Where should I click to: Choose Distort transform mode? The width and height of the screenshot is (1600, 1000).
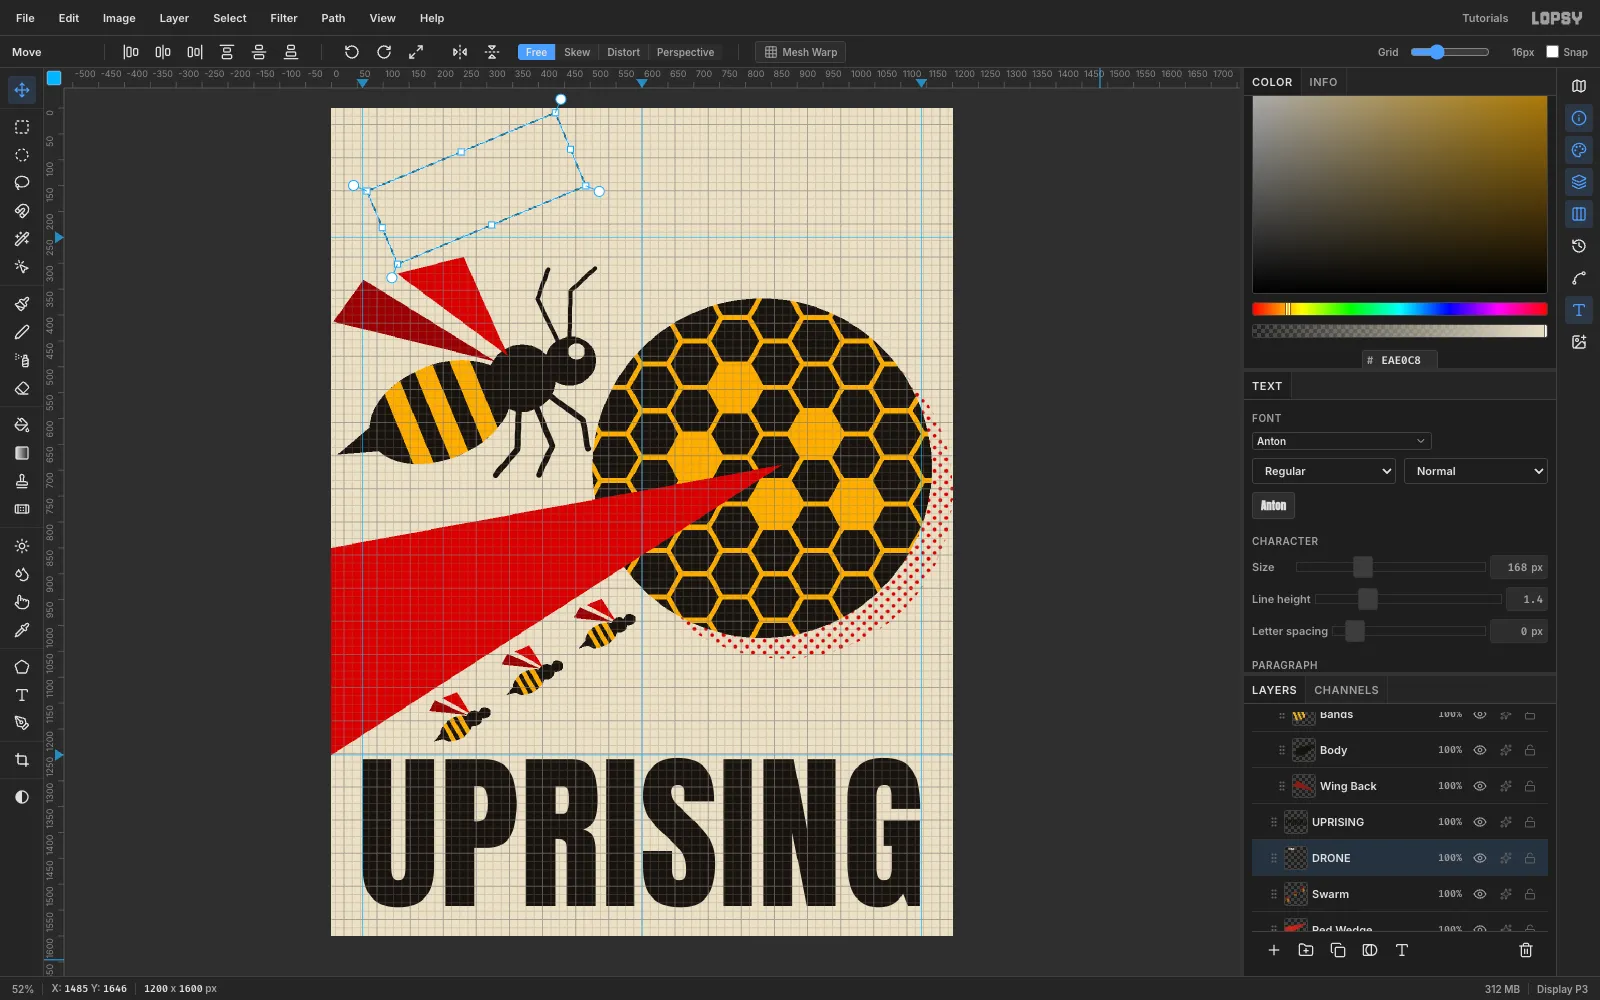[623, 52]
